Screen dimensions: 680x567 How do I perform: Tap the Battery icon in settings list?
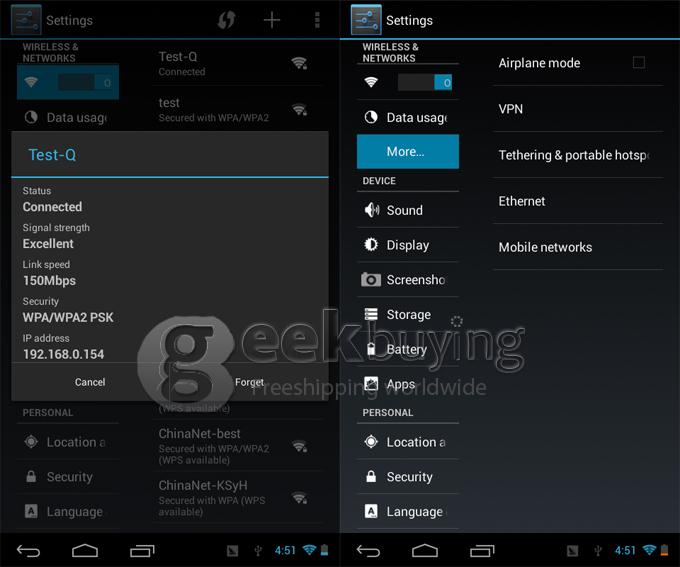pyautogui.click(x=371, y=349)
